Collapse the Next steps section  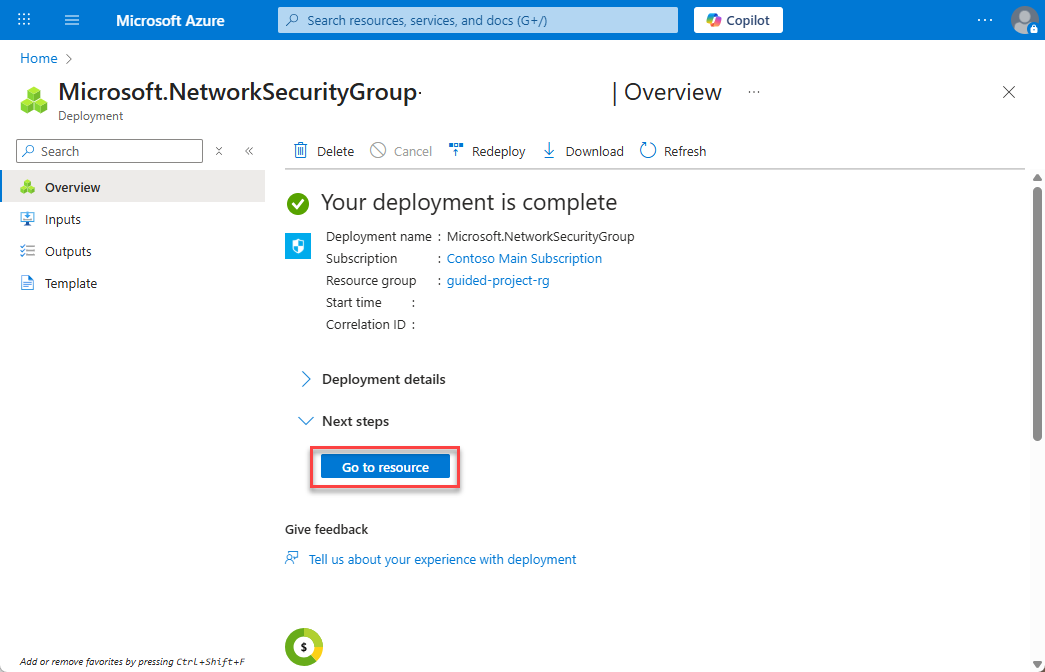344,421
